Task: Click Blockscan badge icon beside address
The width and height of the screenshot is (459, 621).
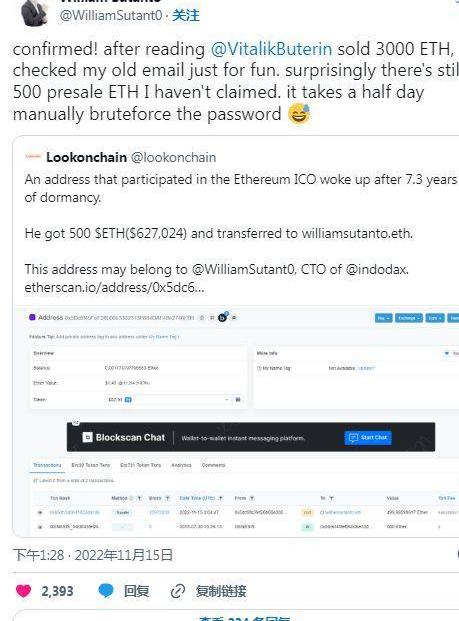Action: coord(223,317)
